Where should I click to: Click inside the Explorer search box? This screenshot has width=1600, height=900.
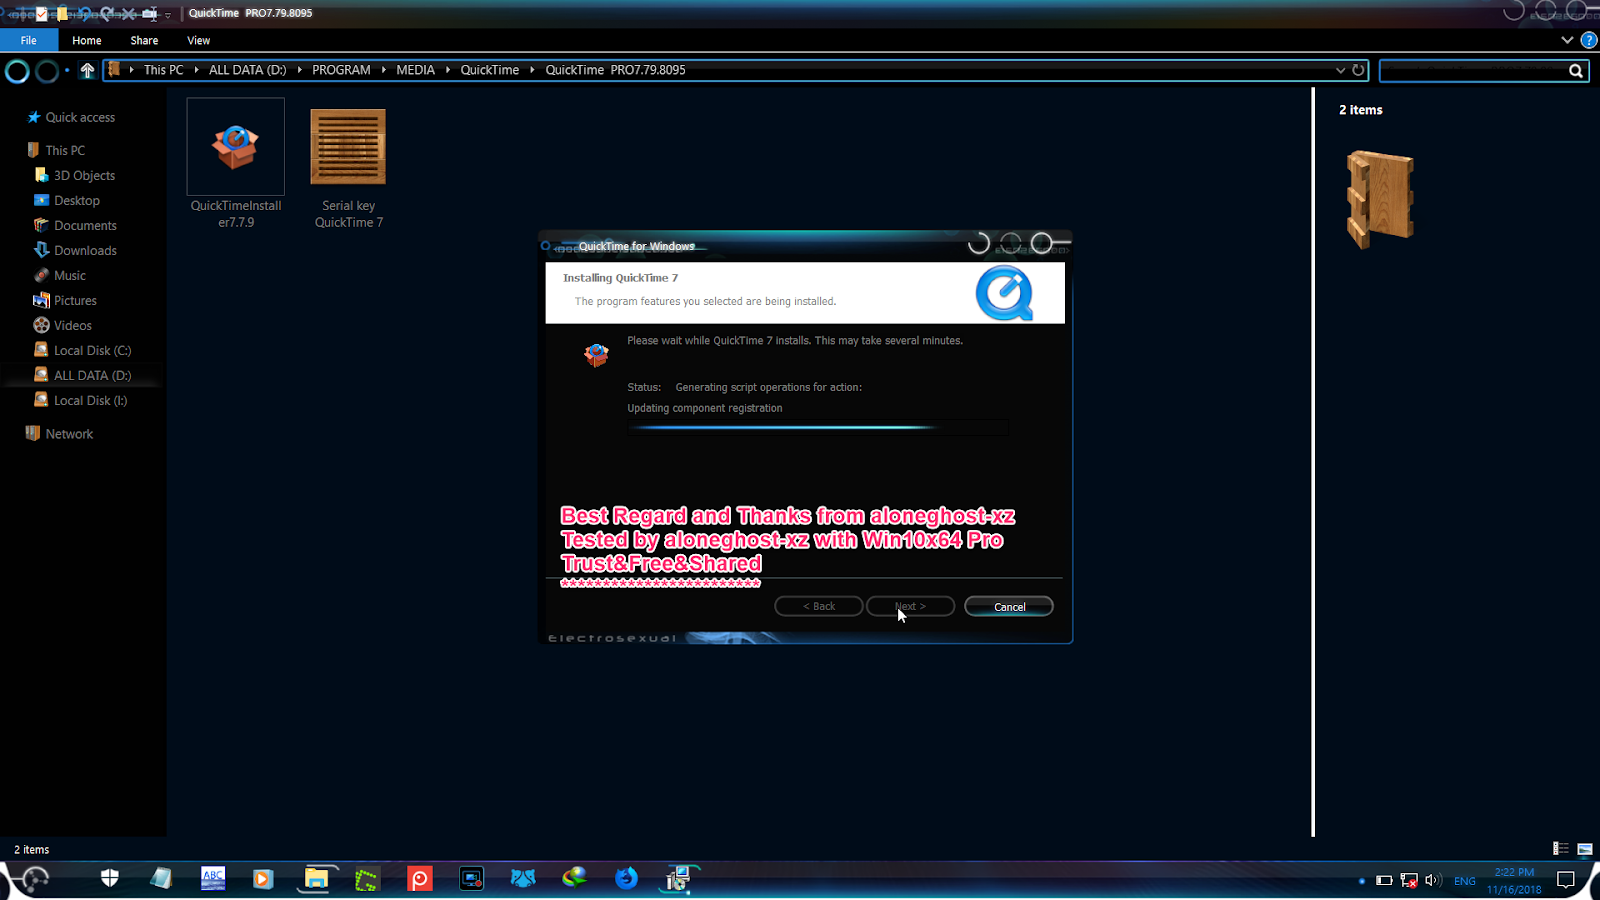[x=1474, y=70]
